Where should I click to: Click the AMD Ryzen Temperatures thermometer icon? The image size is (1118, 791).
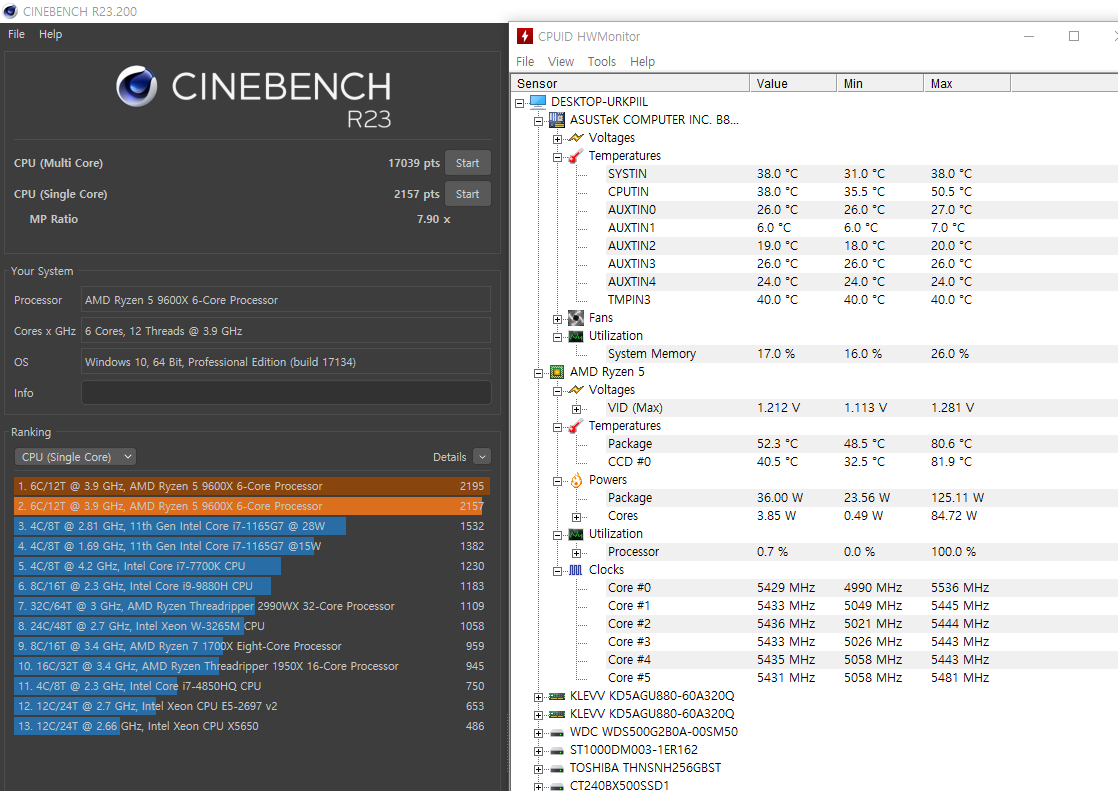coord(575,426)
